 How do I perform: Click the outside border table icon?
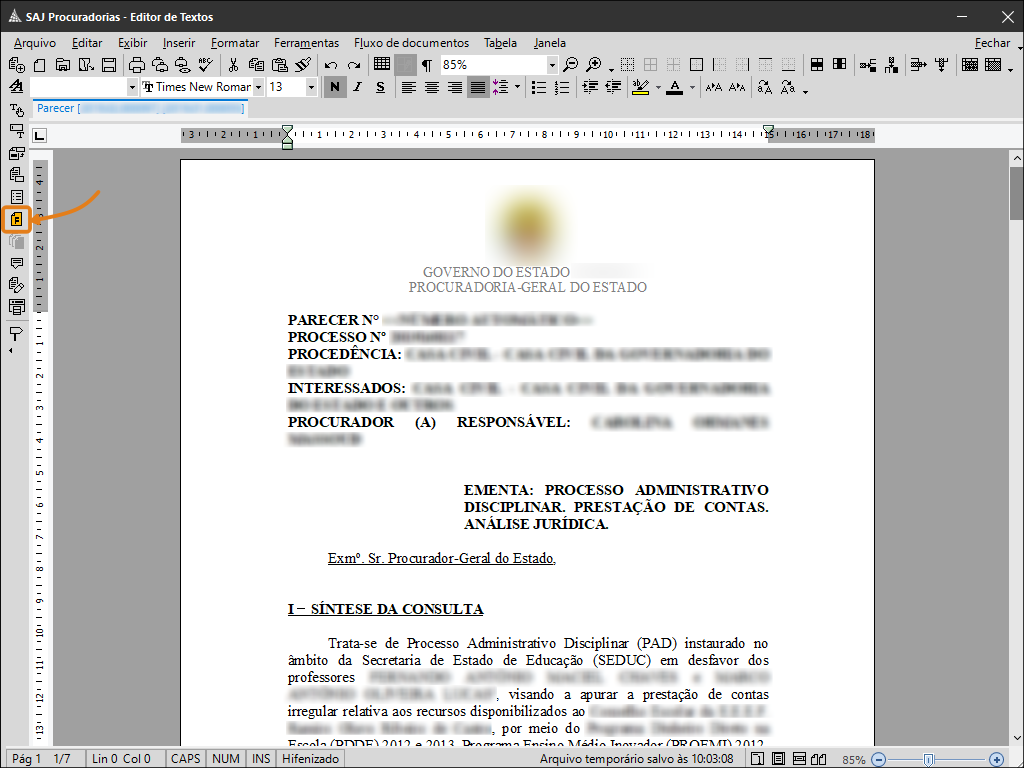(696, 65)
